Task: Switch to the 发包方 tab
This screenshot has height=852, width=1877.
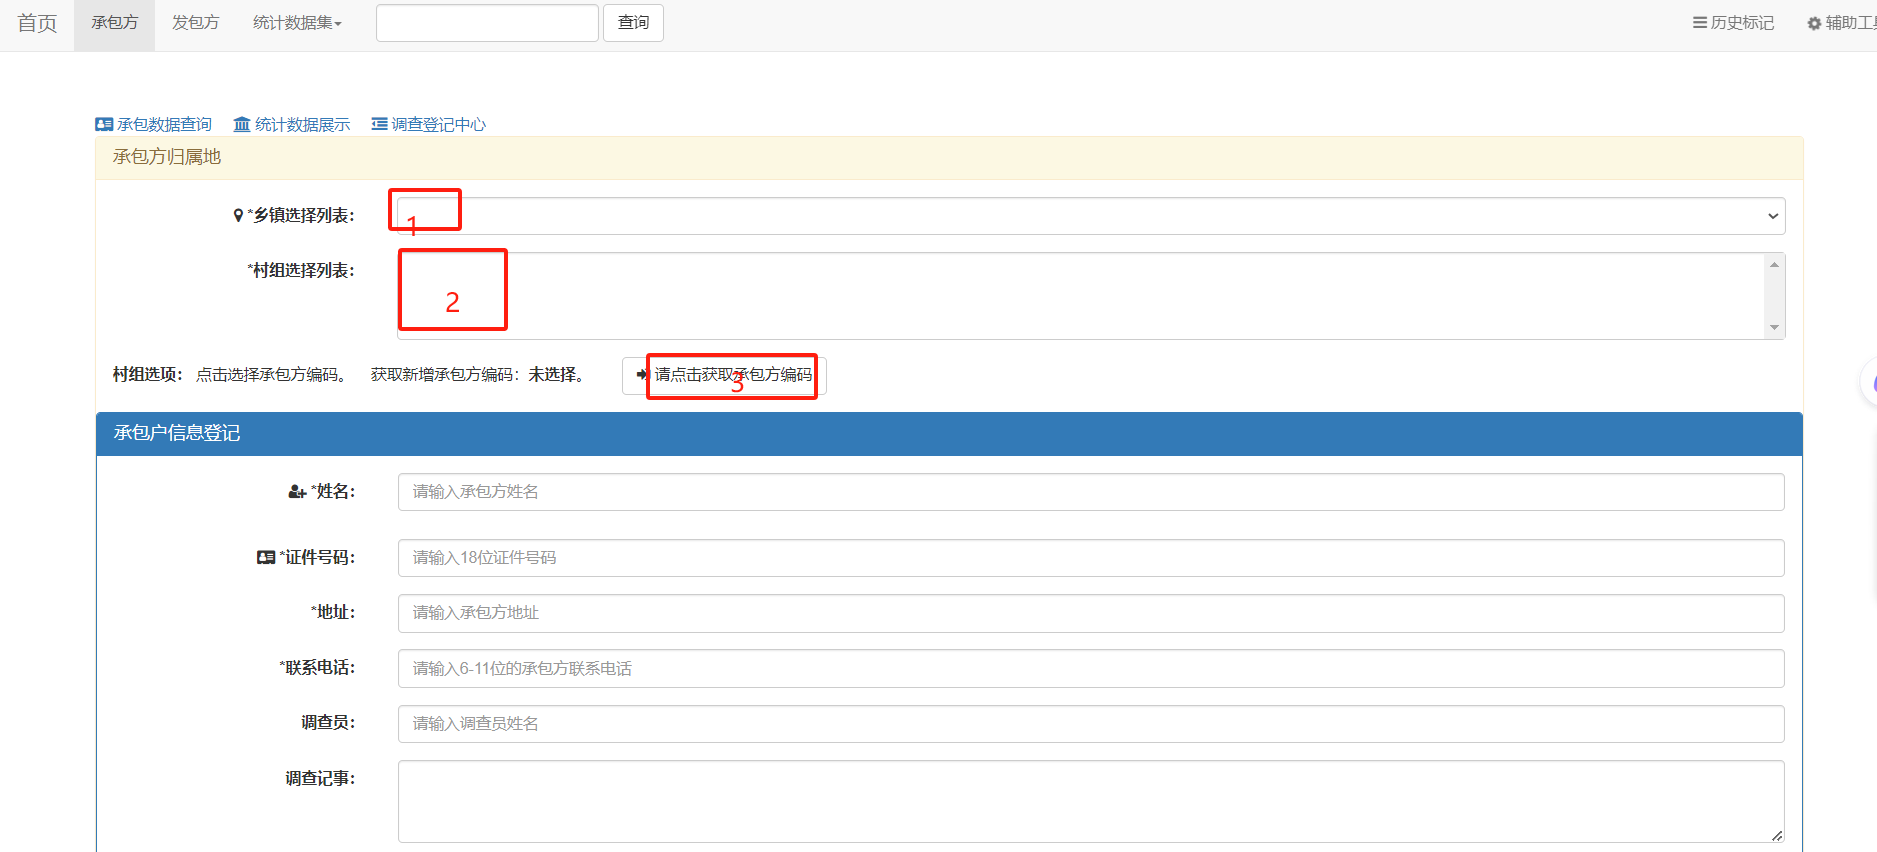Action: point(195,23)
